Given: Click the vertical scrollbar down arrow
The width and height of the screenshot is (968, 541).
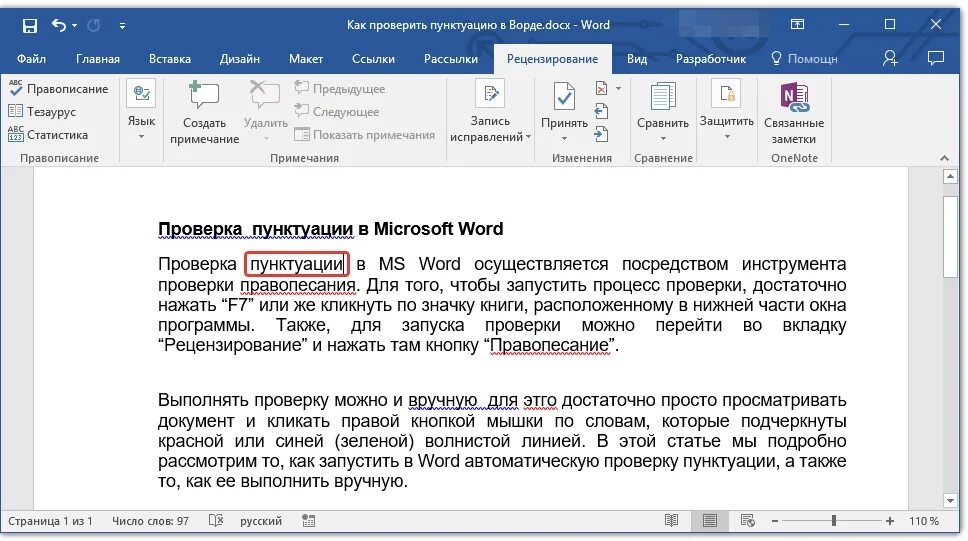Looking at the screenshot, I should point(950,500).
